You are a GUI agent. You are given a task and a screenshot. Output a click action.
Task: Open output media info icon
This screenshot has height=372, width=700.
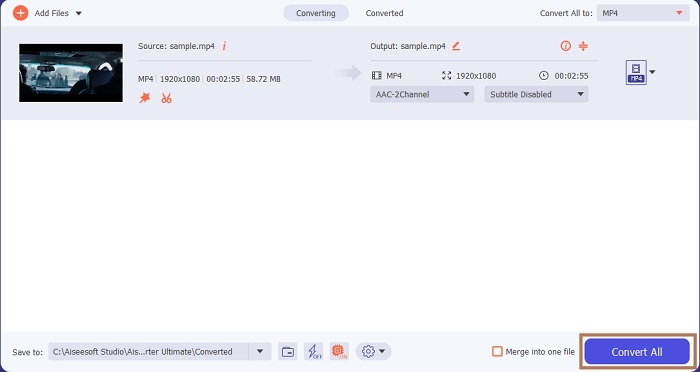566,46
